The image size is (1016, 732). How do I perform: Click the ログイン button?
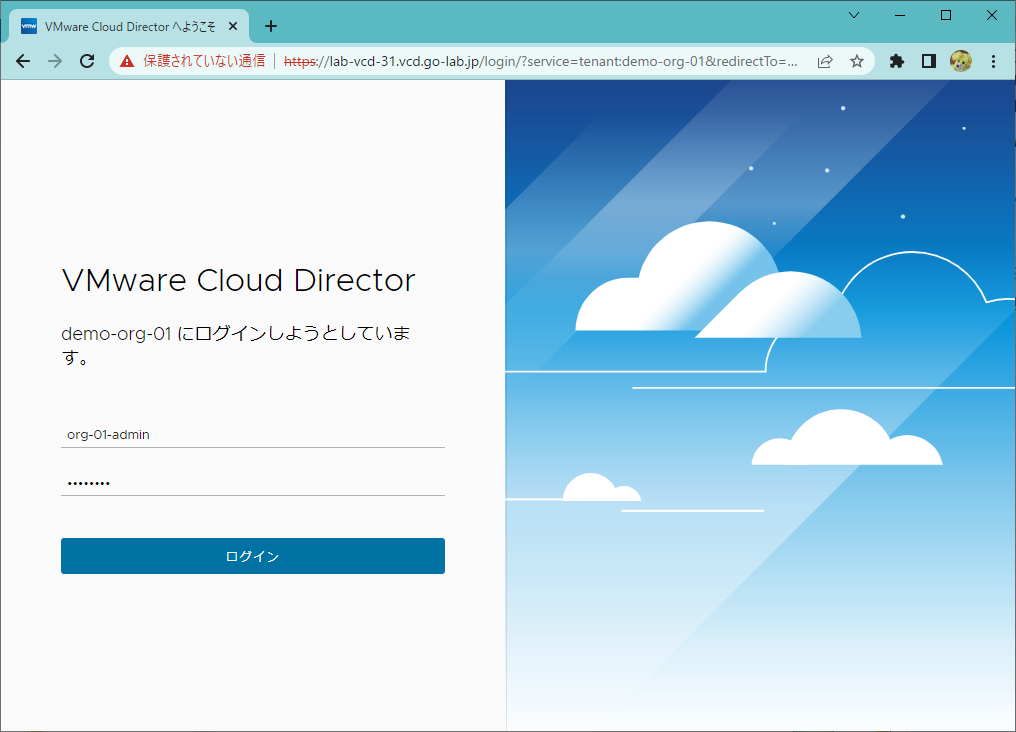(253, 556)
